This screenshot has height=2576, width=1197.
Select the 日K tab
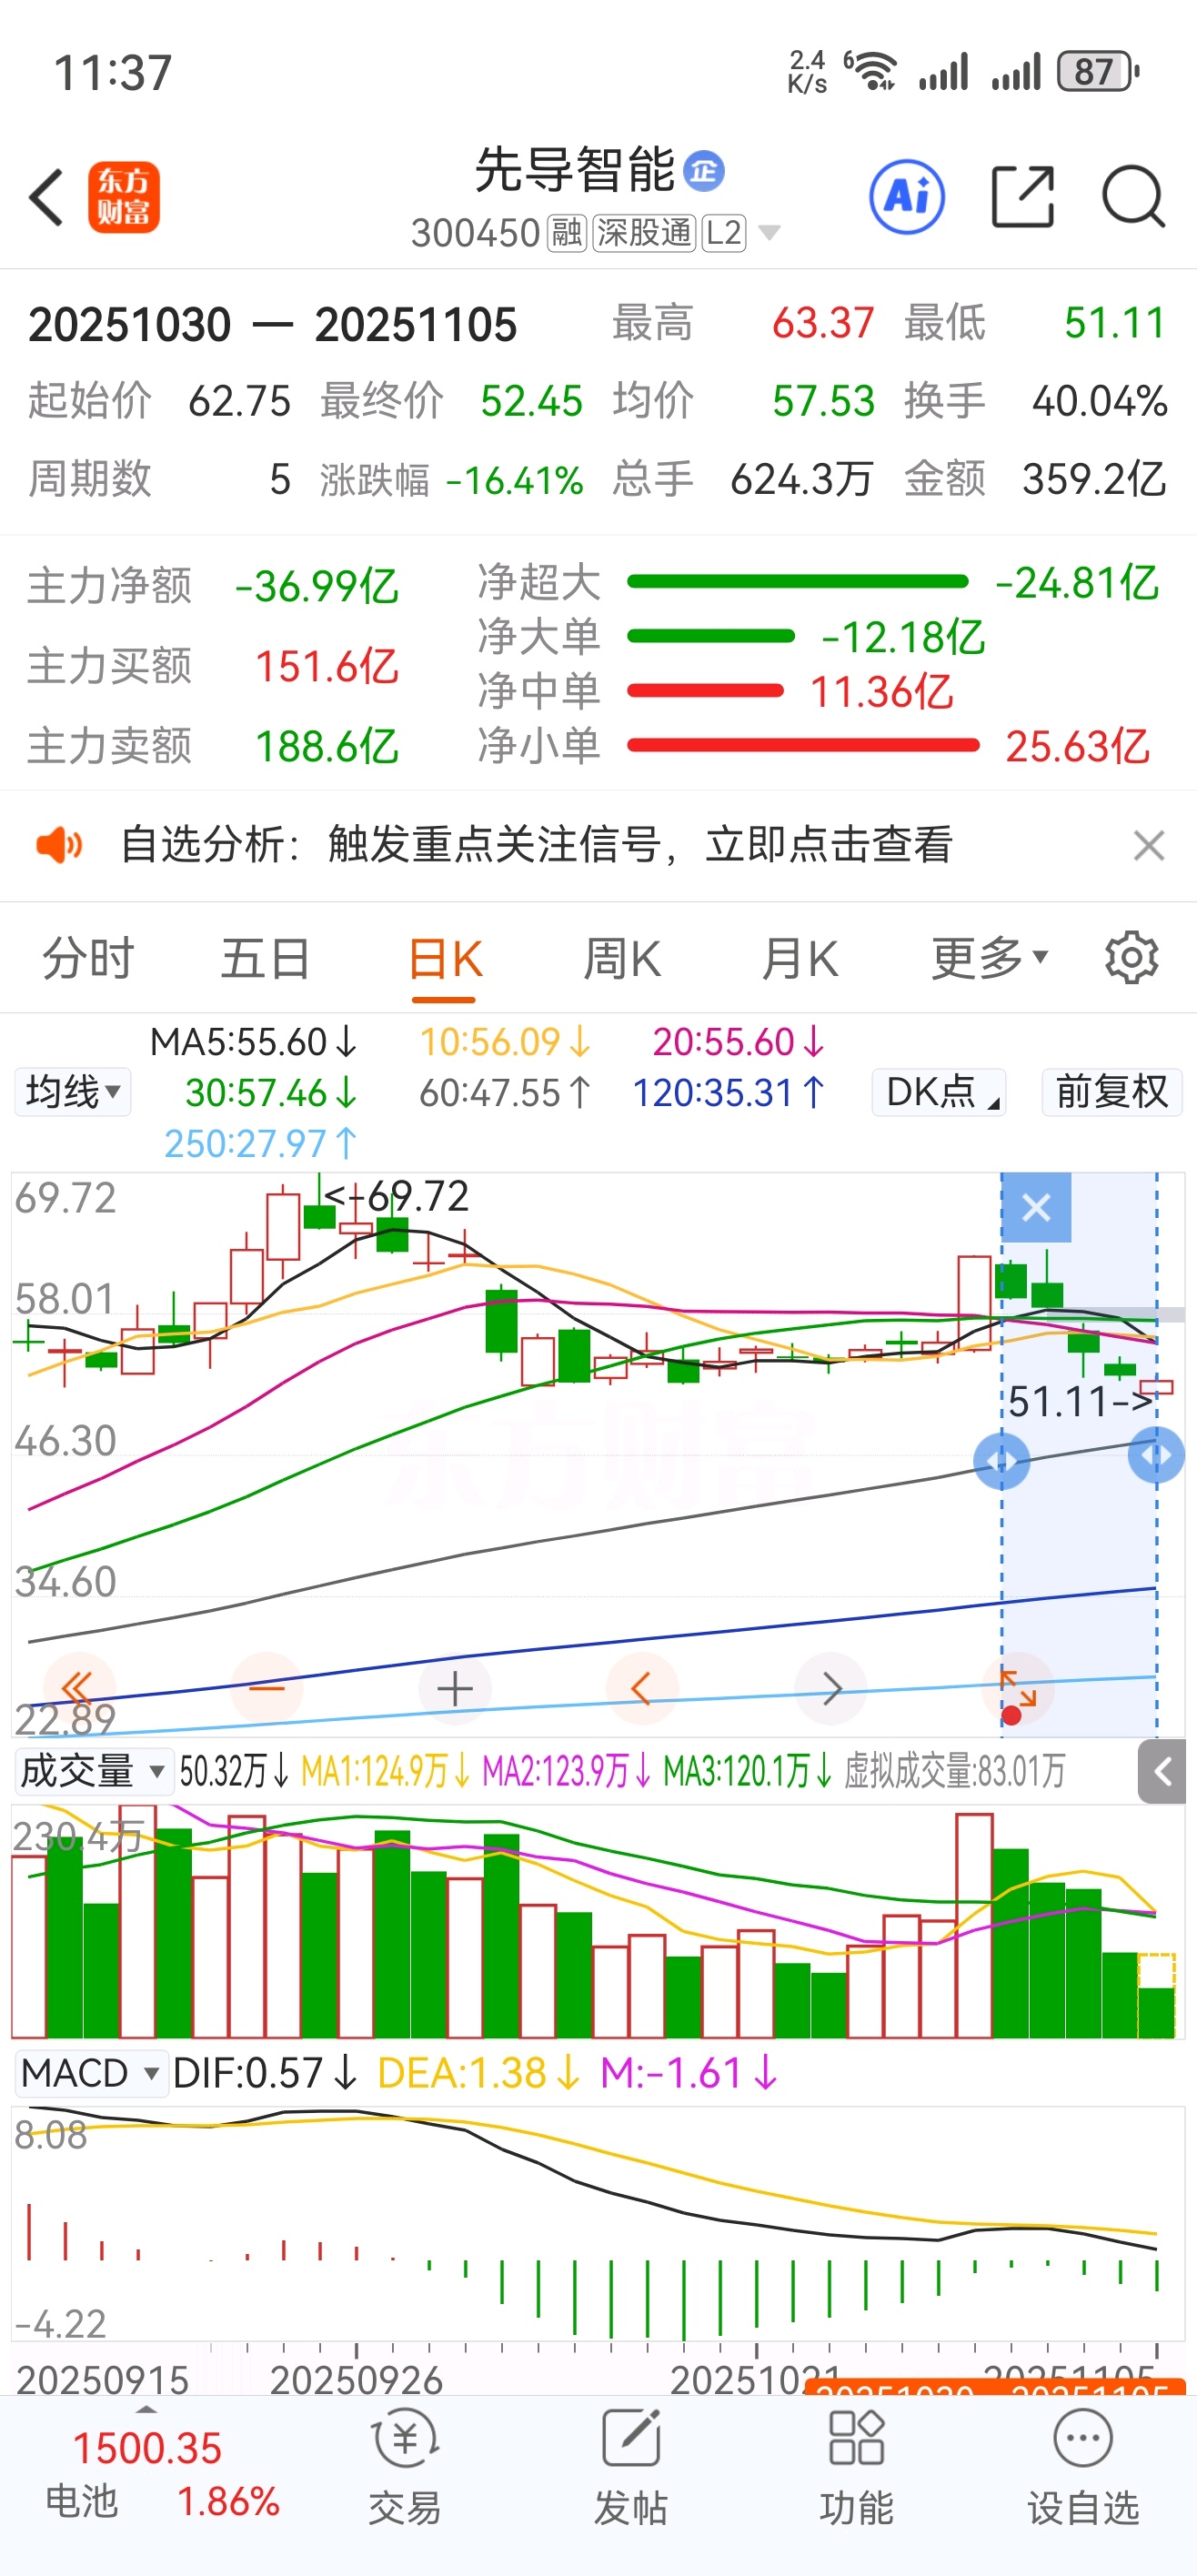coord(445,958)
